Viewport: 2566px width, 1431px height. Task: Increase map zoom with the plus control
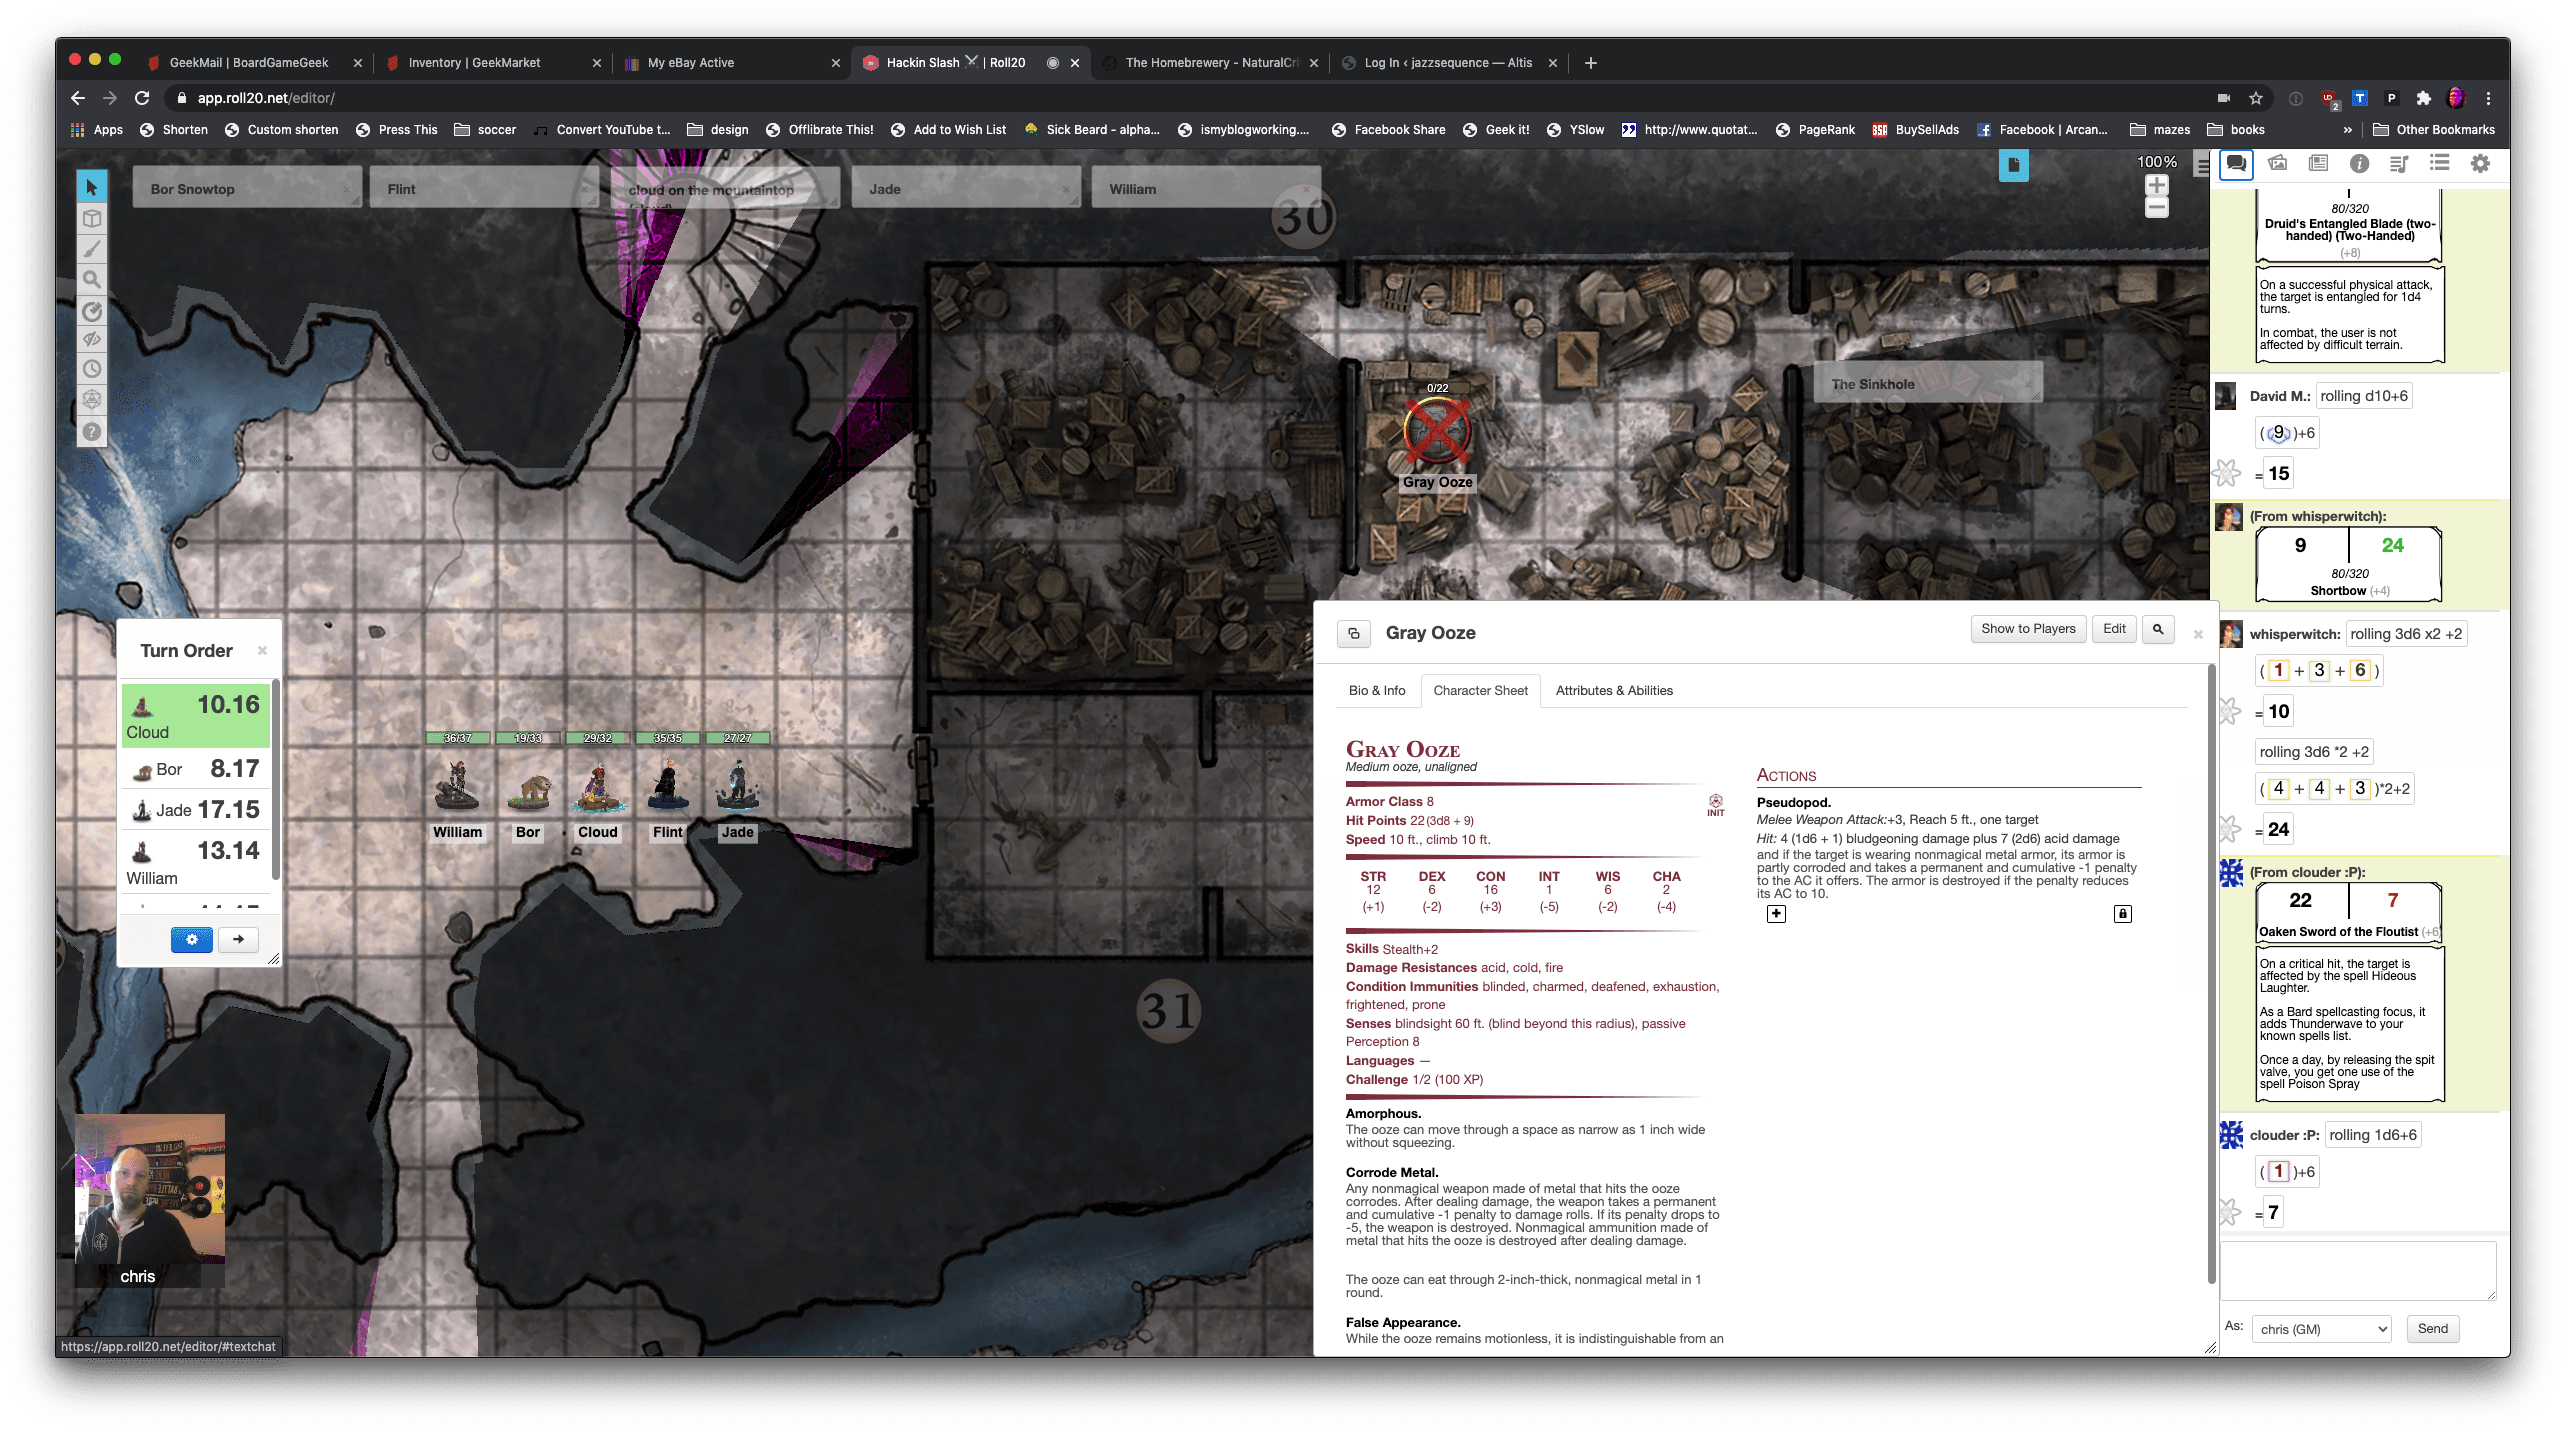click(x=2156, y=184)
